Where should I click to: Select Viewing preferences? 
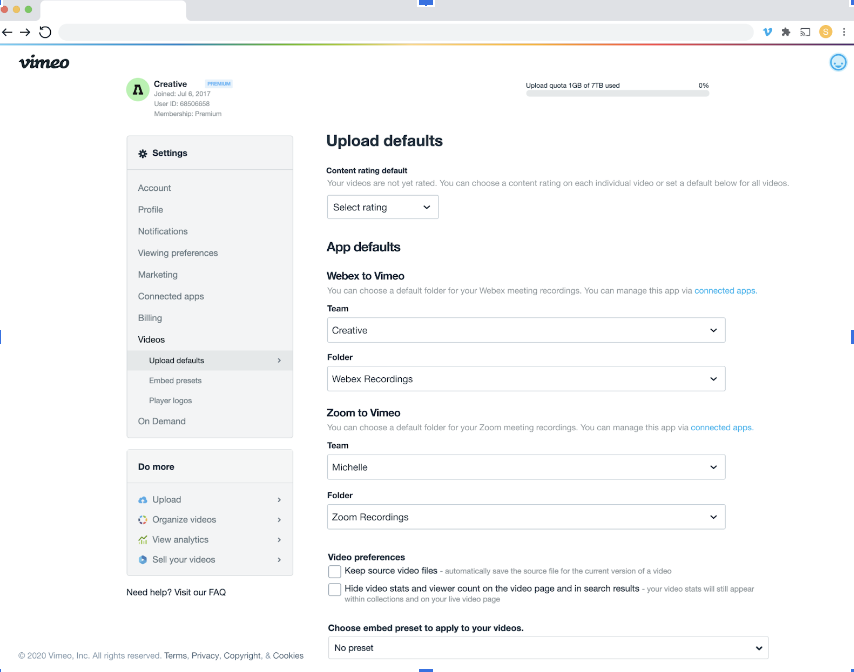178,253
